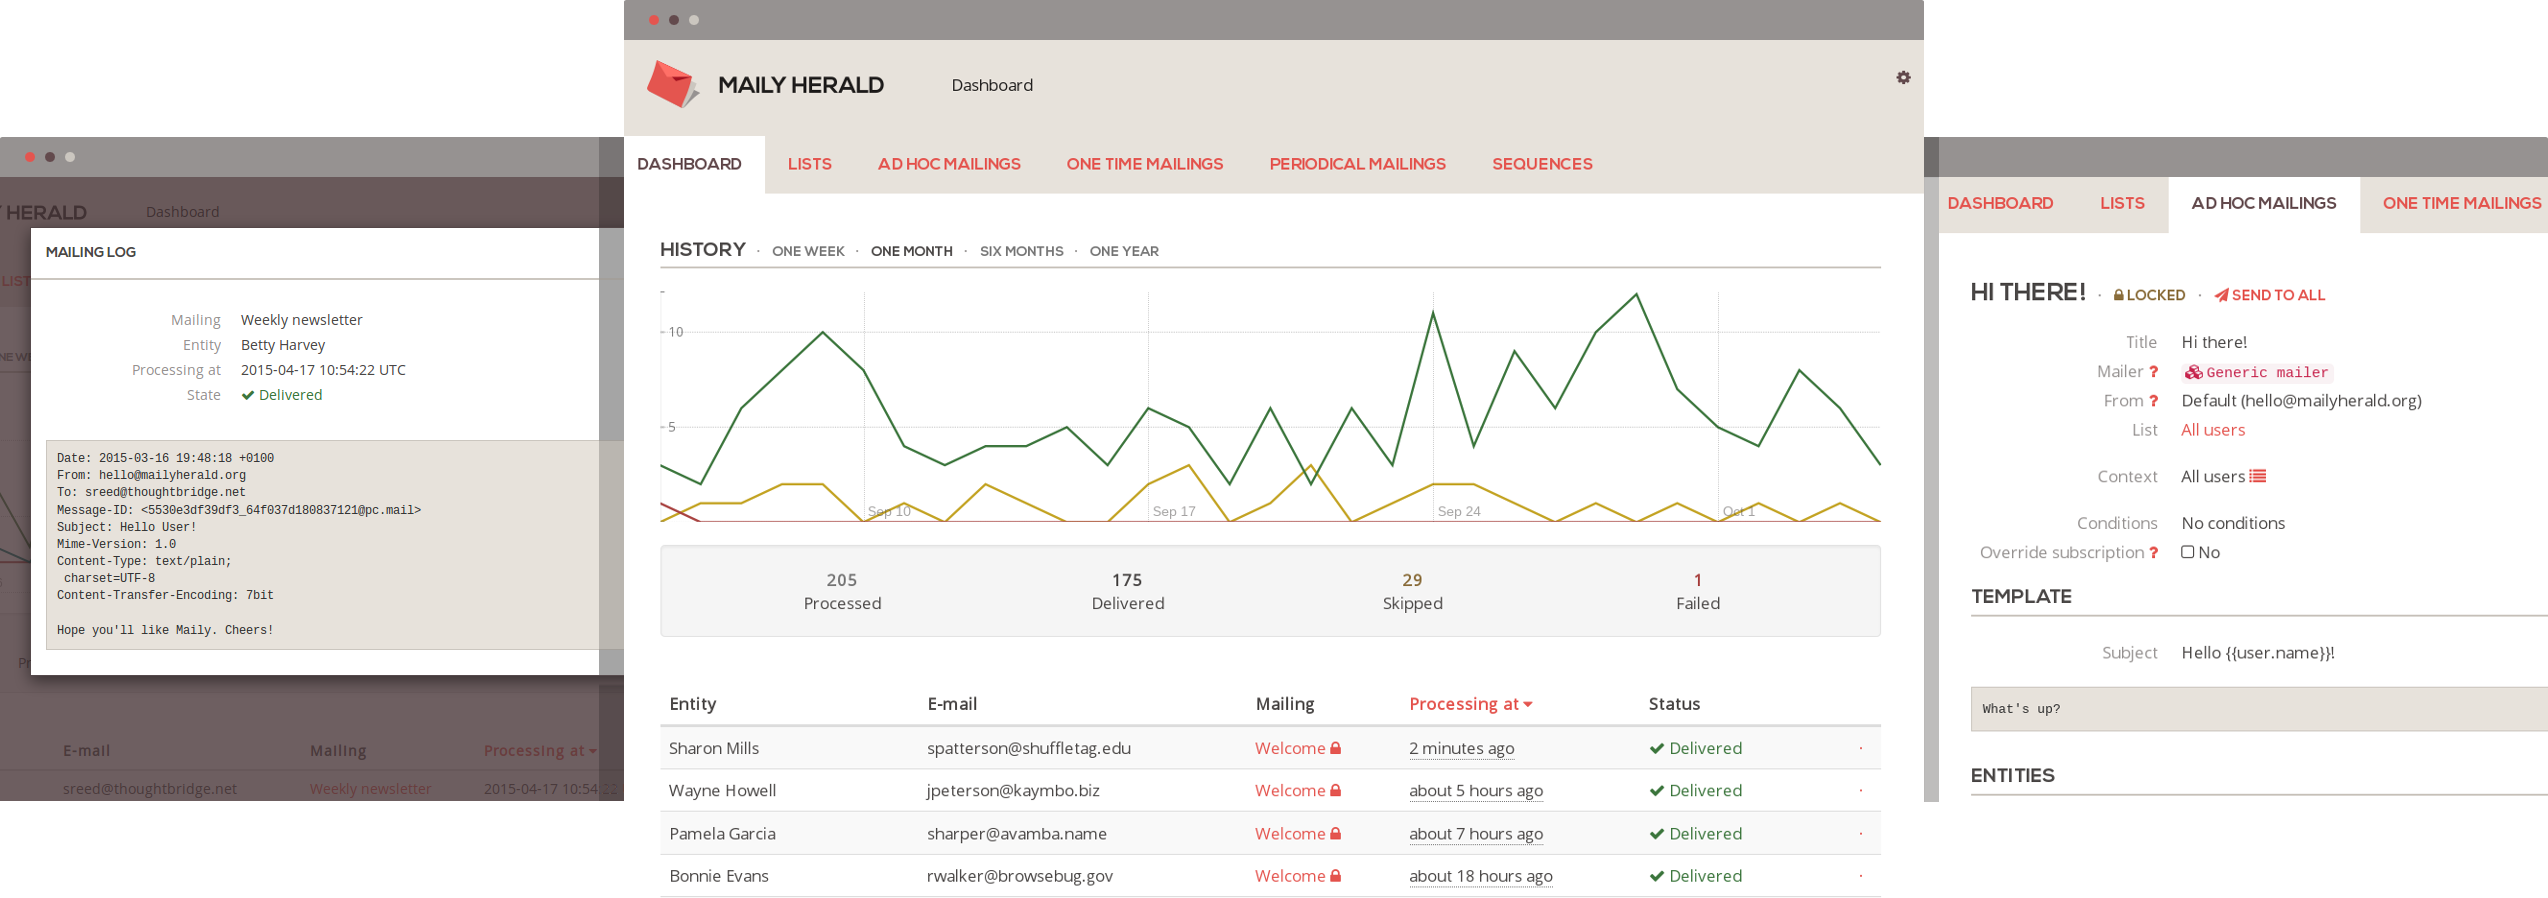
Task: Click the "175 Delivered" statistic
Action: pyautogui.click(x=1128, y=591)
